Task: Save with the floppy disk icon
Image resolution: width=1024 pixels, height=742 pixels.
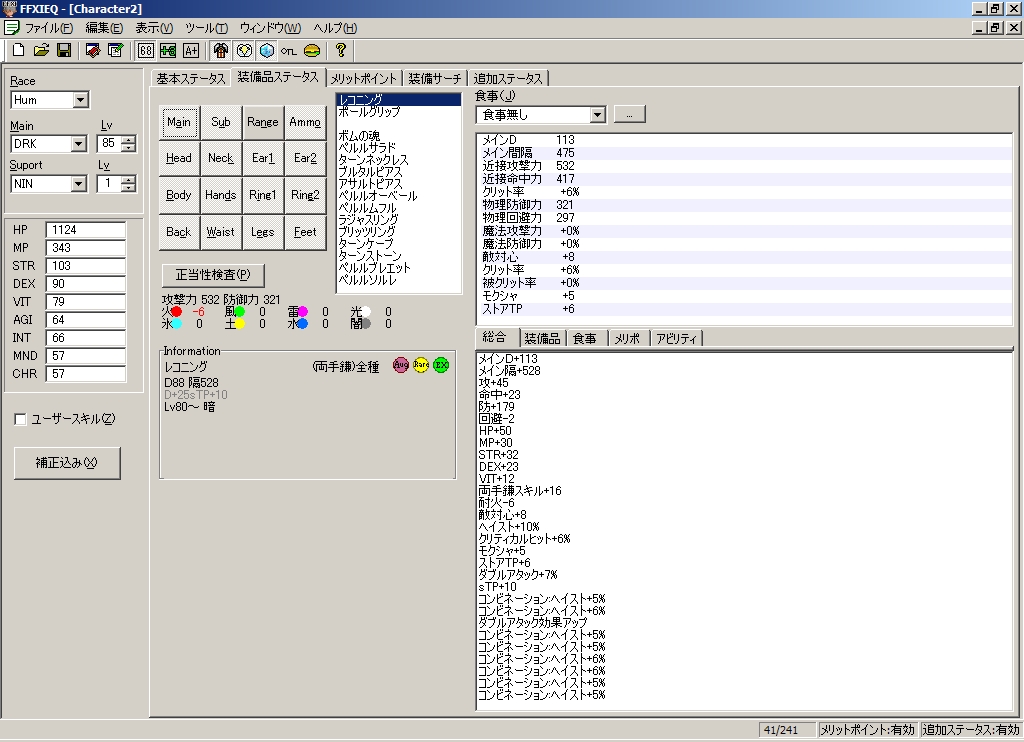Action: tap(64, 50)
